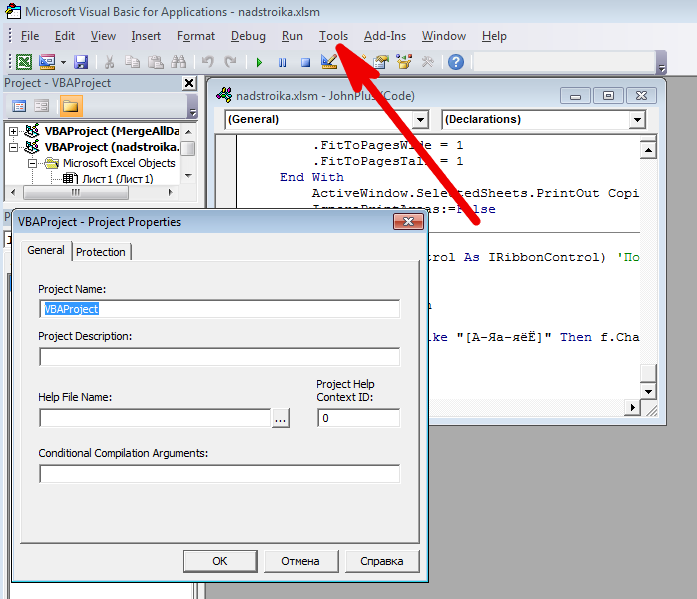
Task: Collapse the VBAProject (nadstroika. node
Action: click(13, 147)
